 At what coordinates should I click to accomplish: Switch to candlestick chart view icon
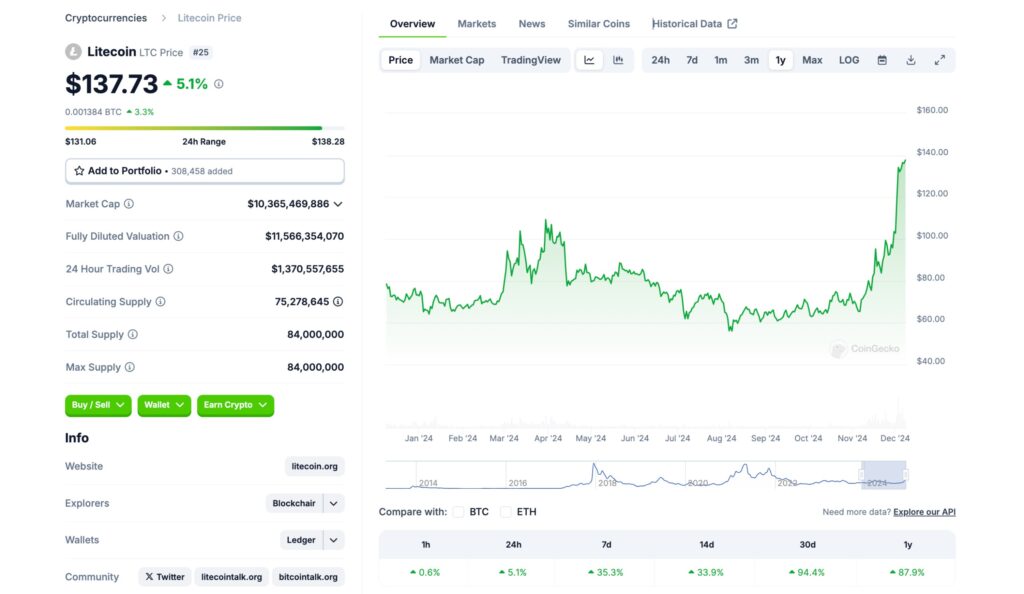618,60
